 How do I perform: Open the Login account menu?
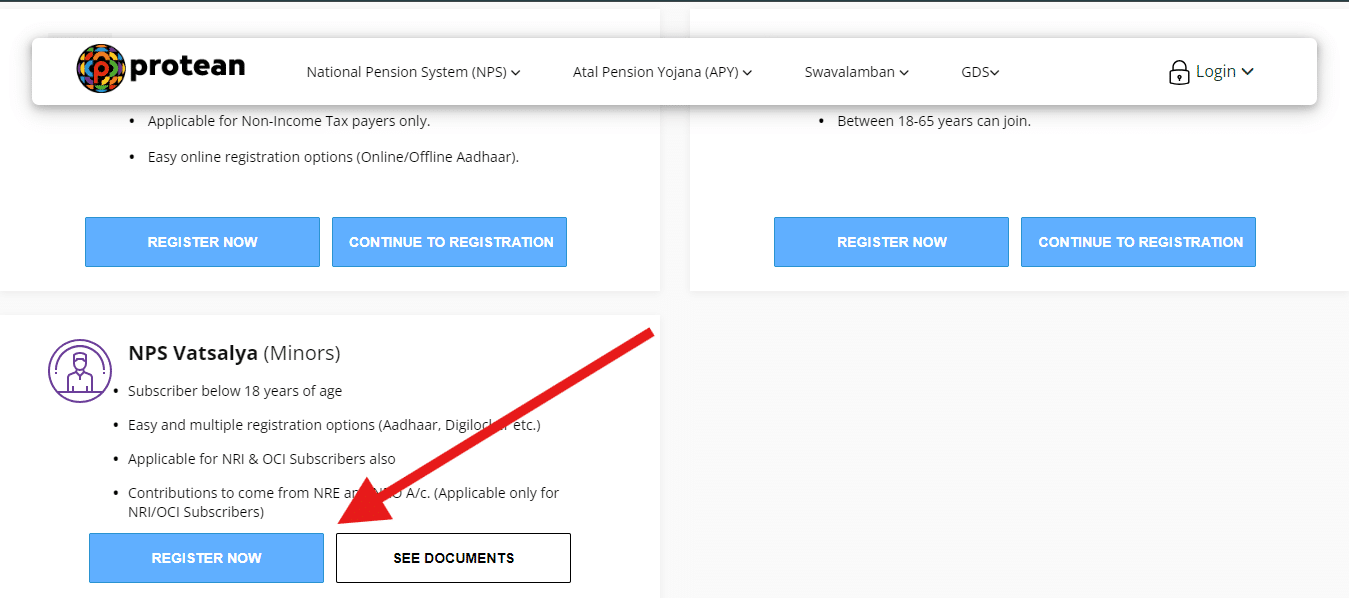pos(1216,70)
